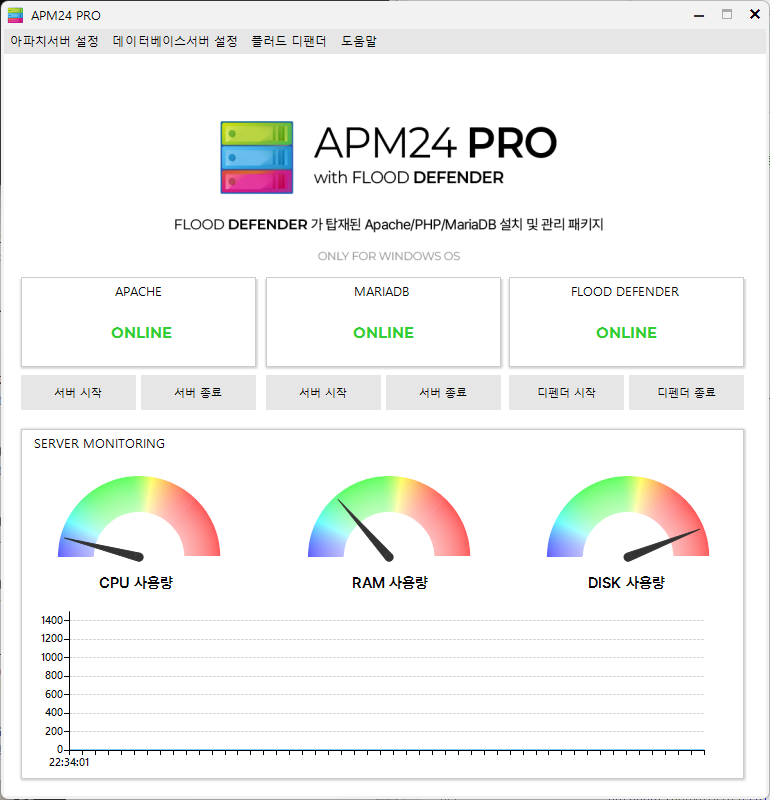Open the 플러드 디펜더 menu
The image size is (770, 800).
pos(289,41)
